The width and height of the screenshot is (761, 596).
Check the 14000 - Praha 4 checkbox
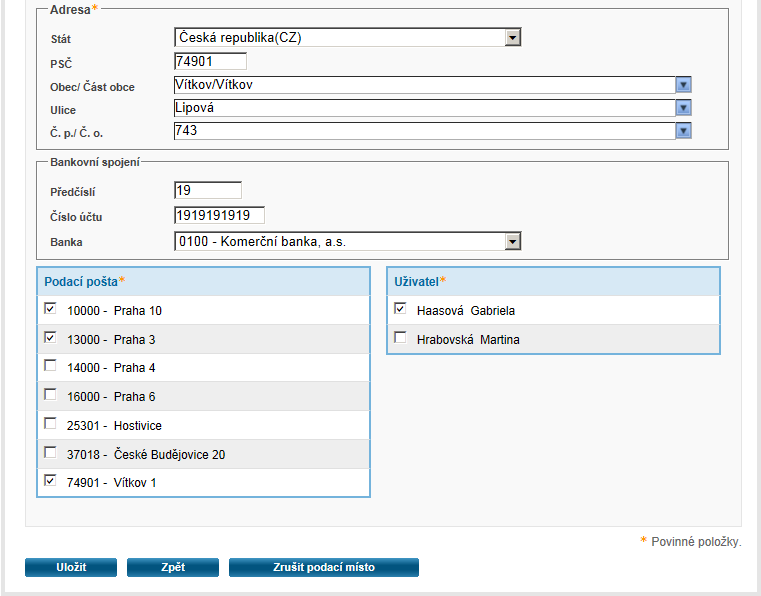tap(50, 367)
